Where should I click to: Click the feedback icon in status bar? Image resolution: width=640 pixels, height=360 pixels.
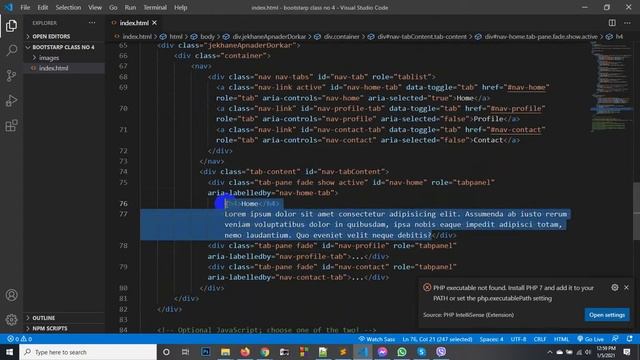coord(615,339)
